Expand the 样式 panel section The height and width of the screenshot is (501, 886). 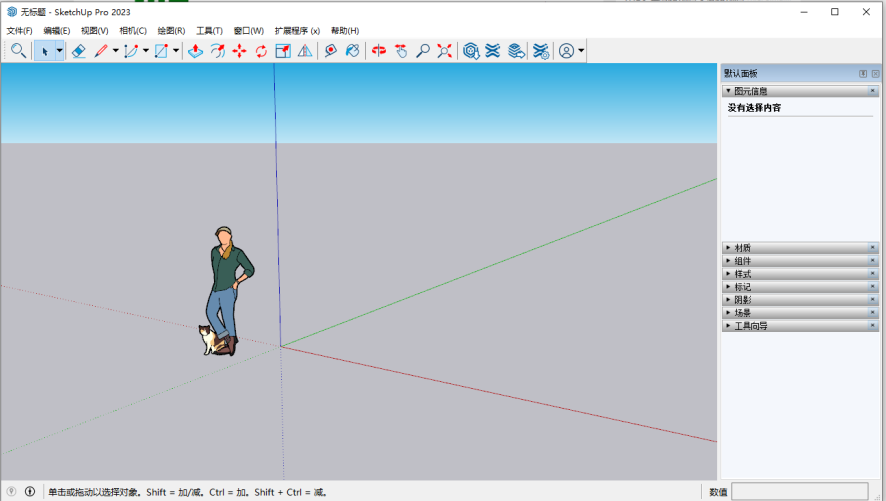(x=728, y=273)
